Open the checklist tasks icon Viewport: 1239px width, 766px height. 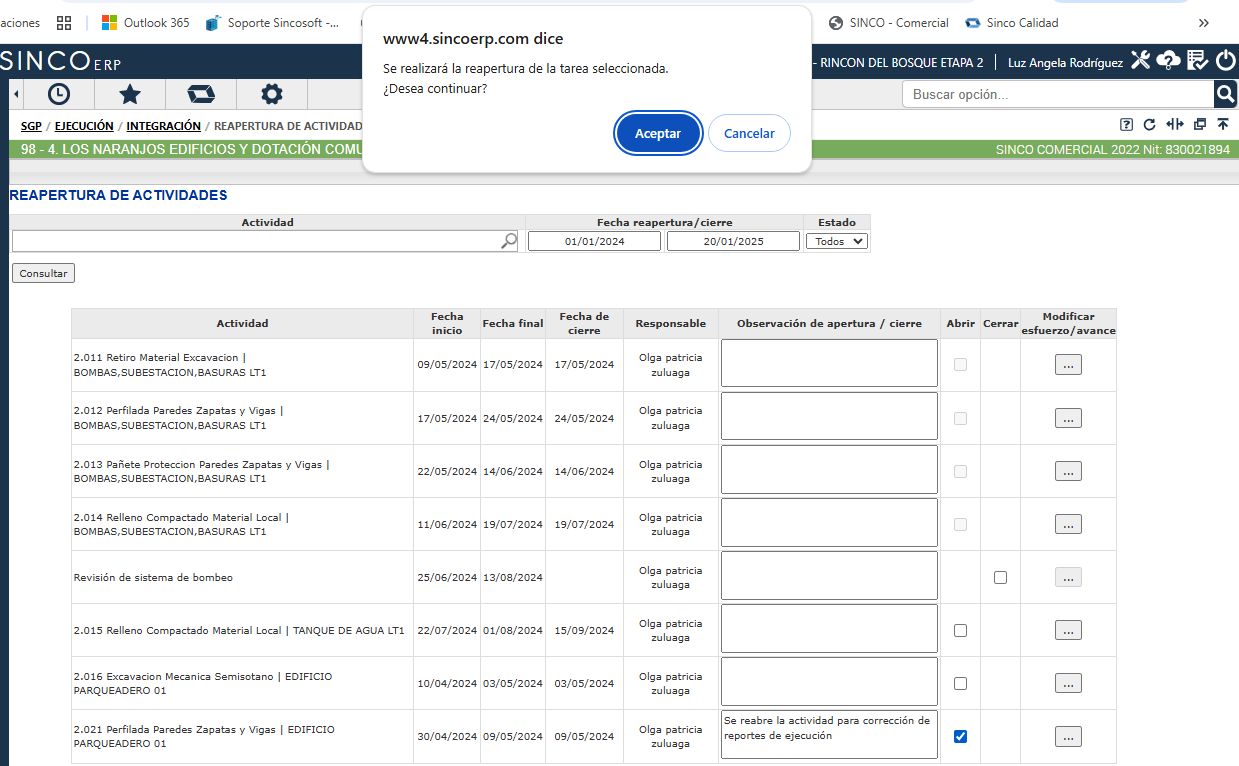point(1197,61)
